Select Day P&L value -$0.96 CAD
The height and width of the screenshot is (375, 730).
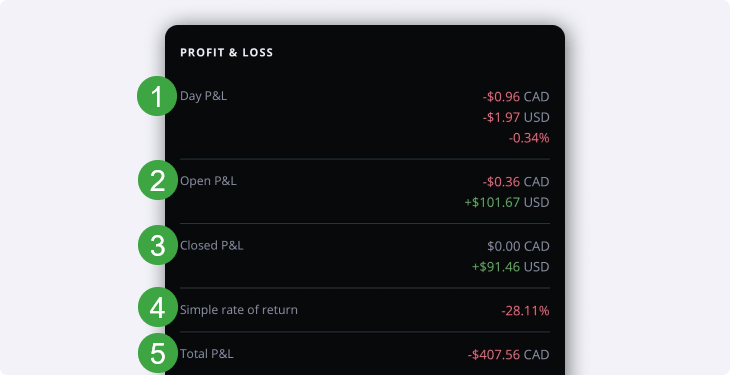point(516,97)
